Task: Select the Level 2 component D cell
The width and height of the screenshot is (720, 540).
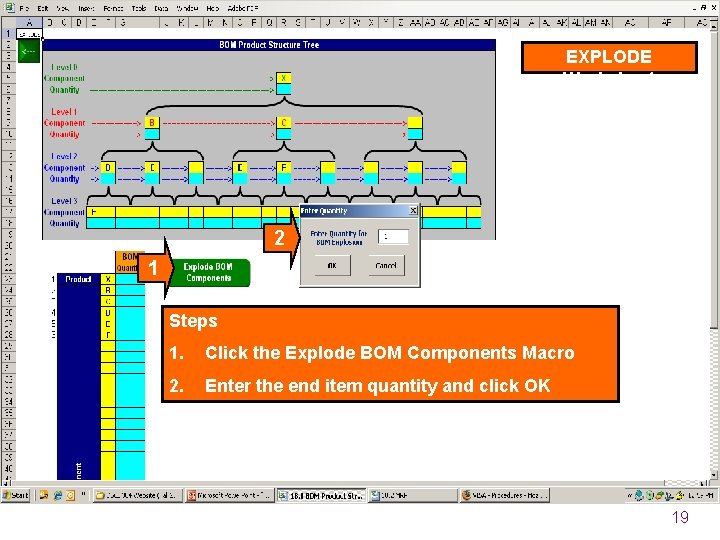Action: 108,168
